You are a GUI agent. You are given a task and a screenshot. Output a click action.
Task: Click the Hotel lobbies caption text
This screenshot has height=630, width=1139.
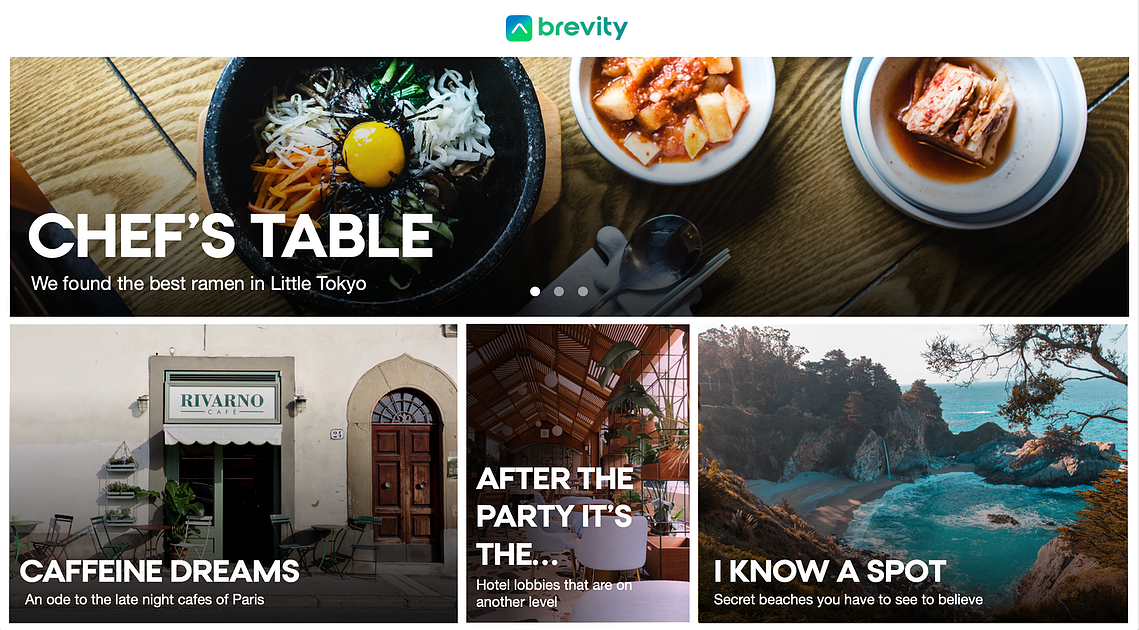click(554, 593)
